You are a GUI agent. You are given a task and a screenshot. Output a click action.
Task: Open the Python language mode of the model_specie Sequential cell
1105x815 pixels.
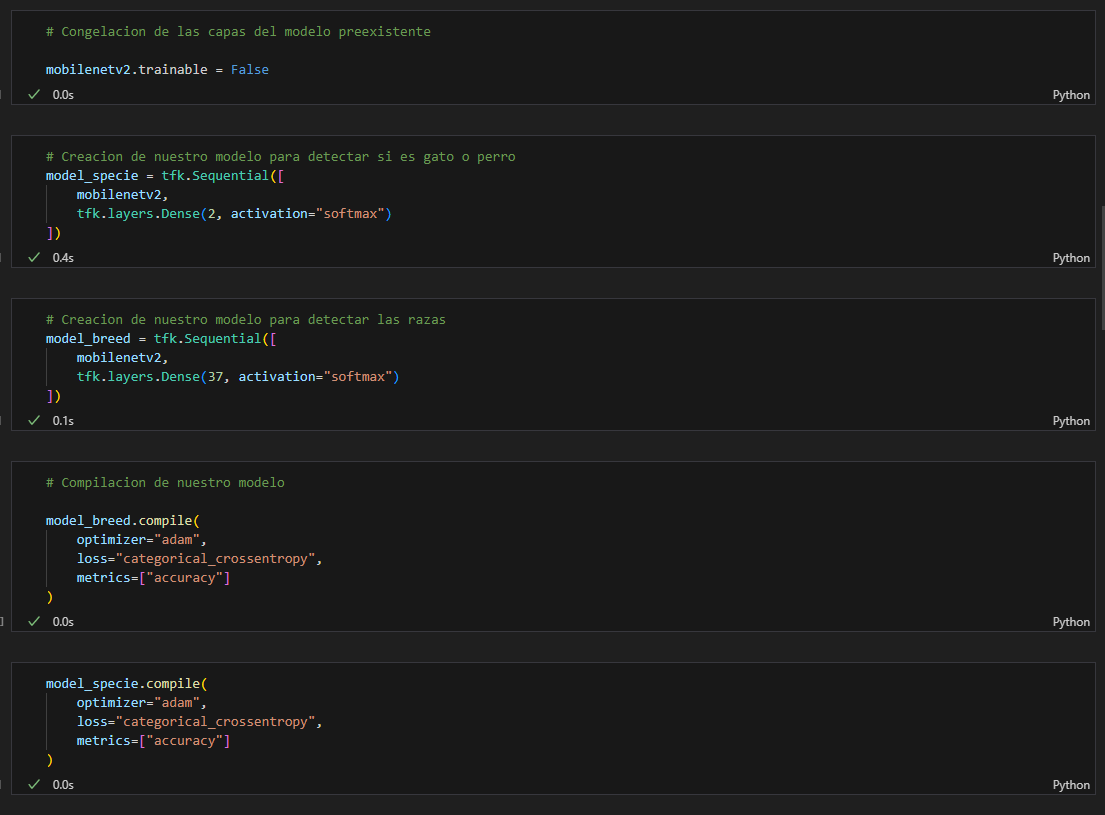pyautogui.click(x=1070, y=257)
